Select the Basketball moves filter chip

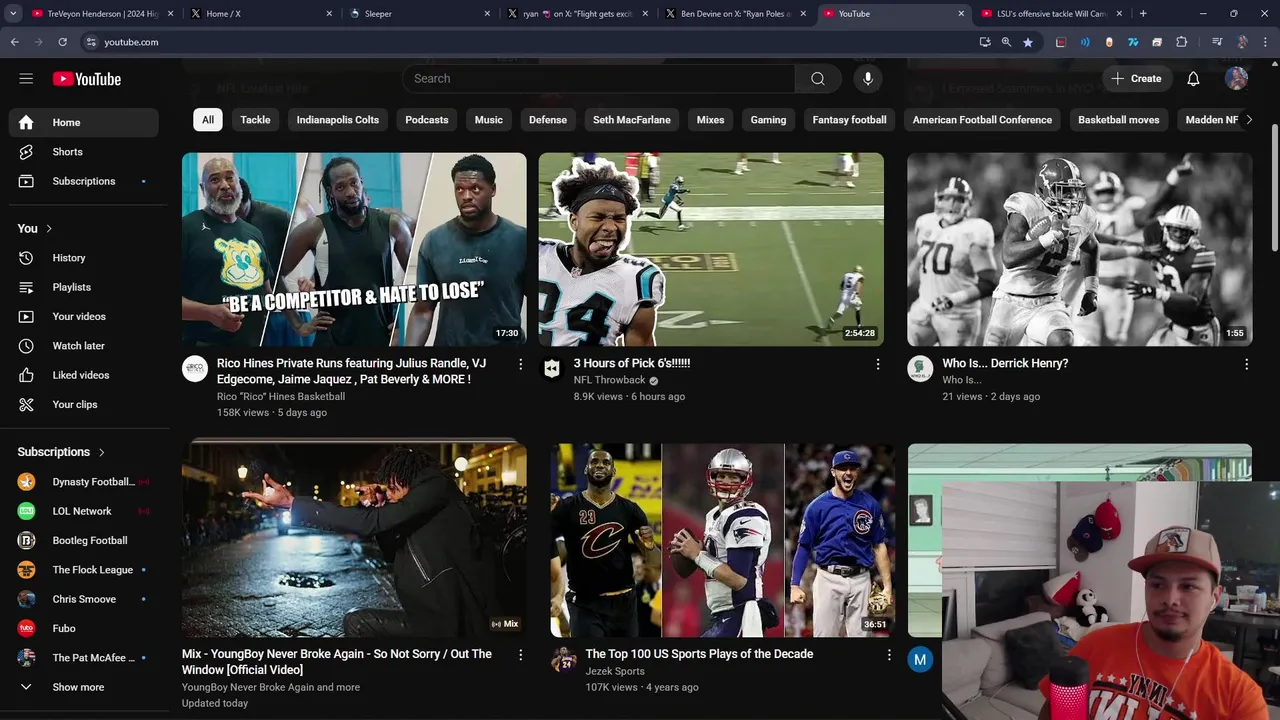[x=1118, y=120]
